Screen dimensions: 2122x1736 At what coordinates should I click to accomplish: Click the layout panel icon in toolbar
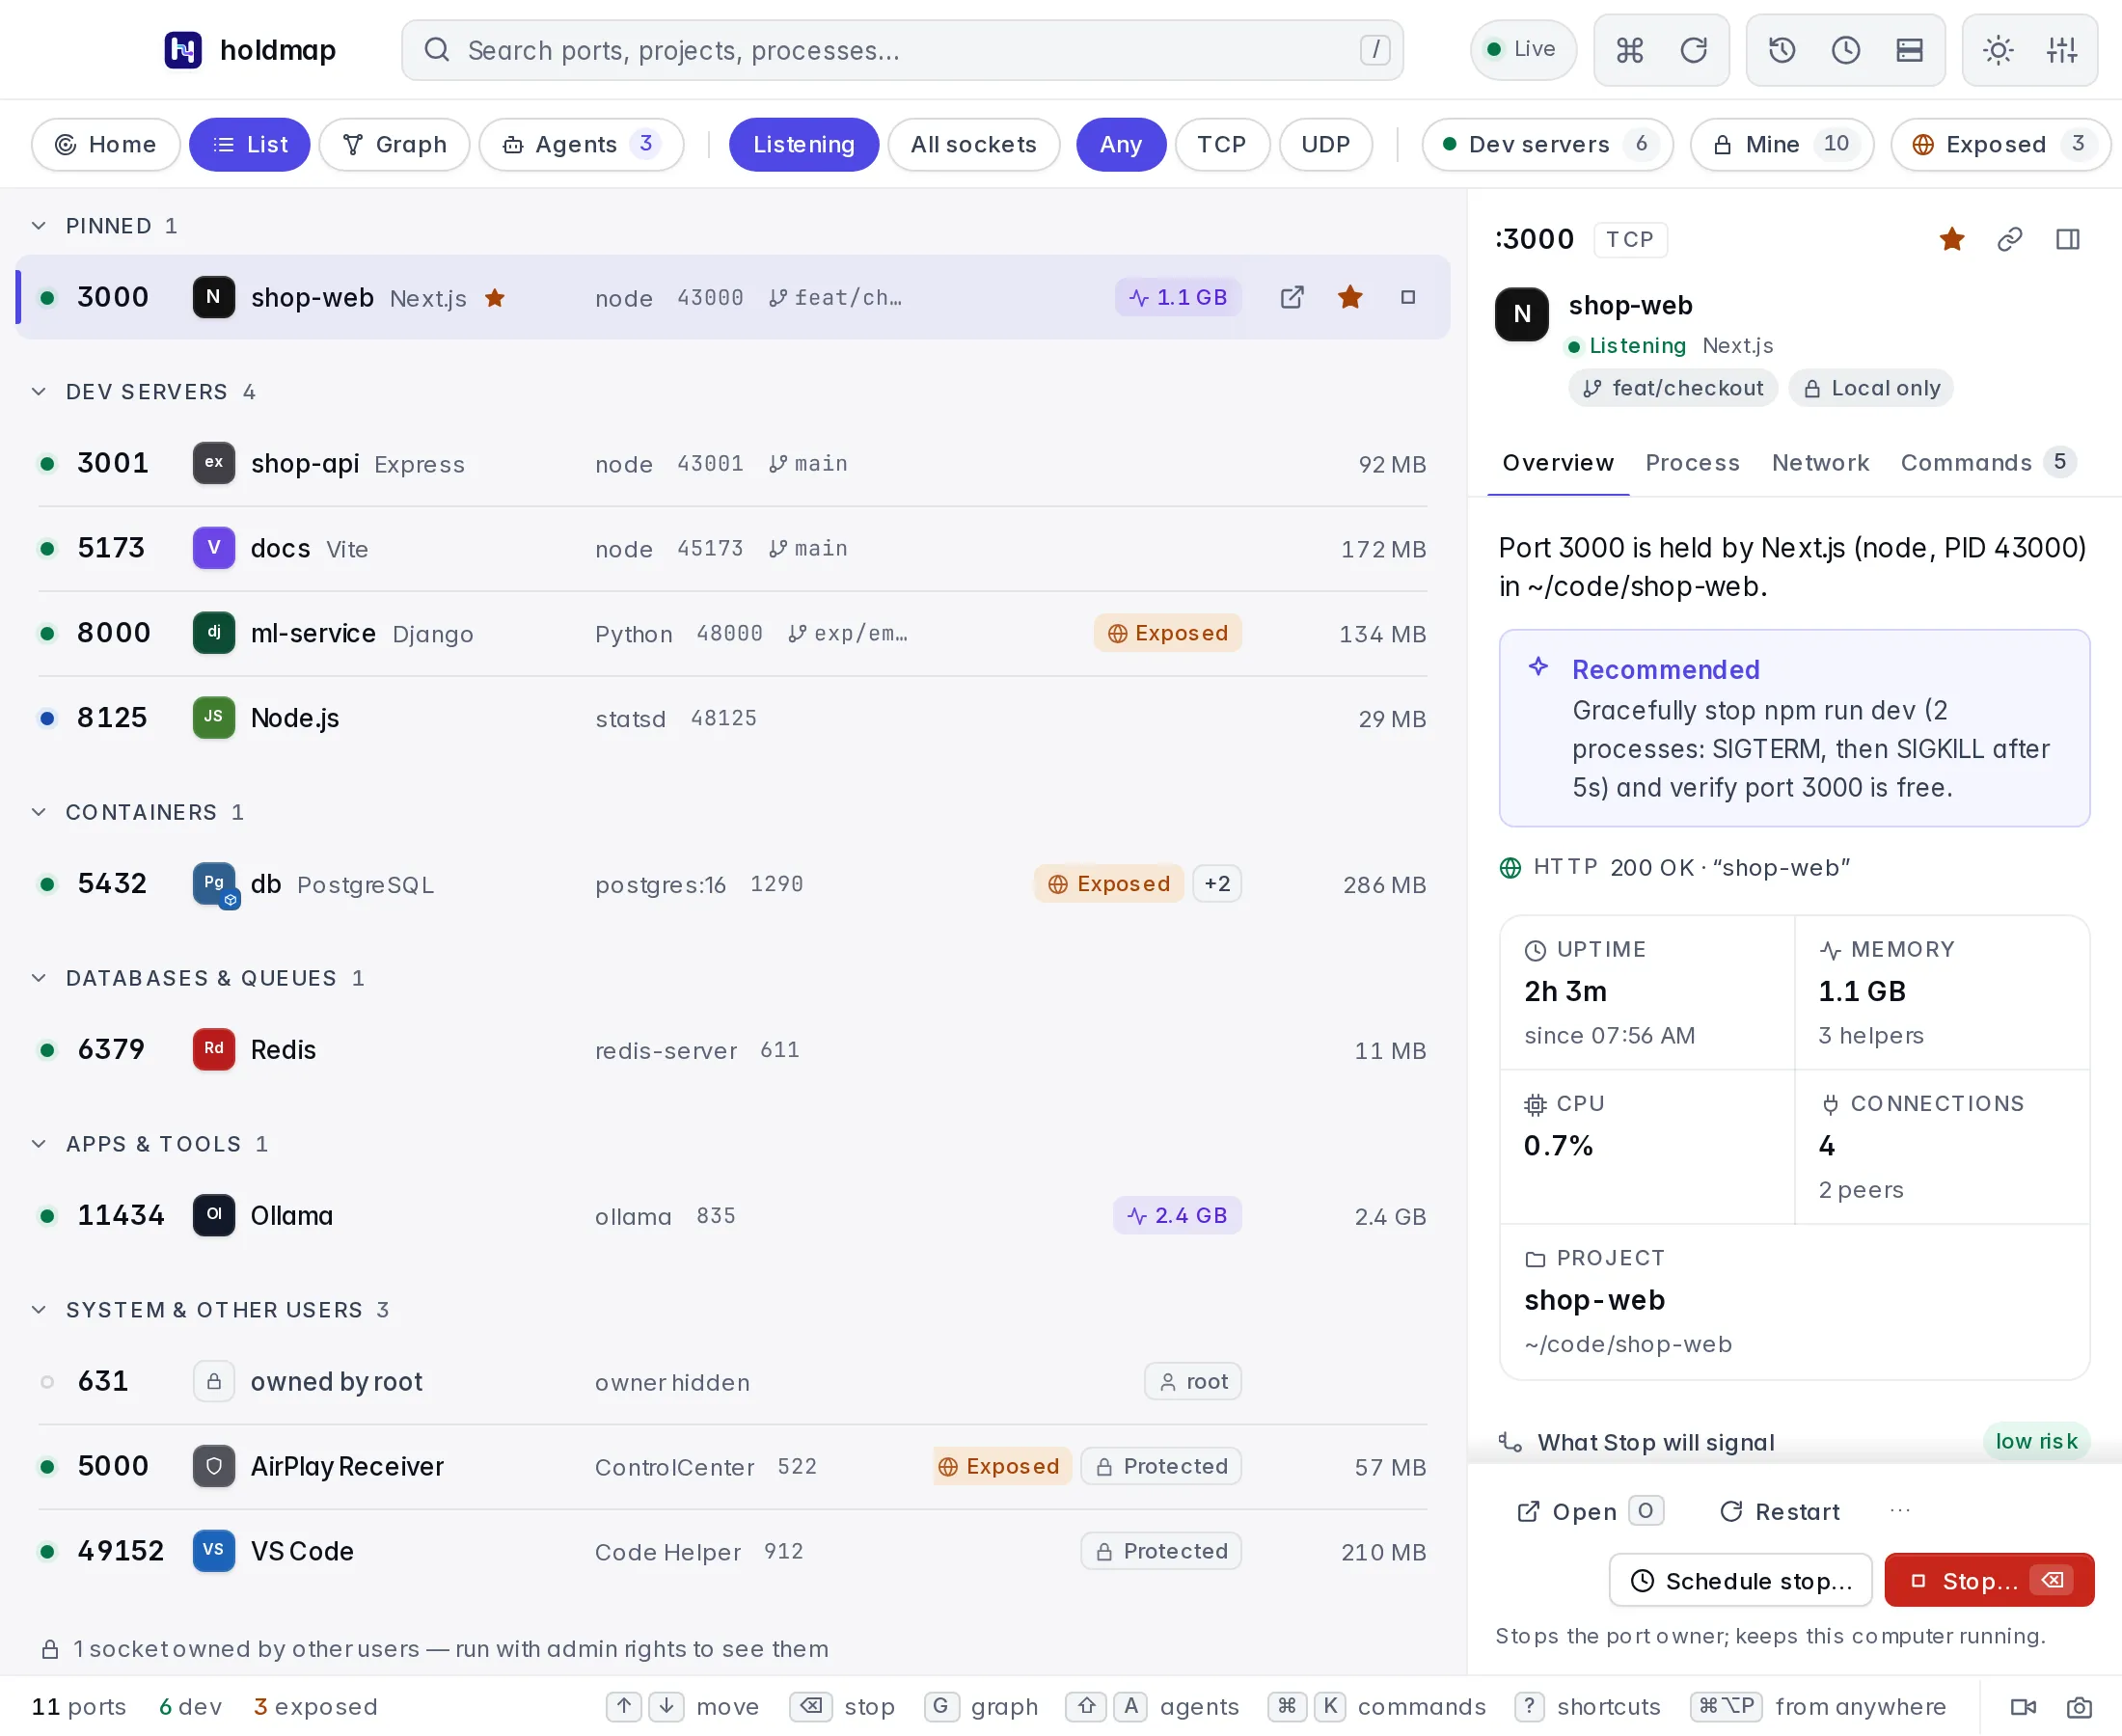tap(1909, 50)
